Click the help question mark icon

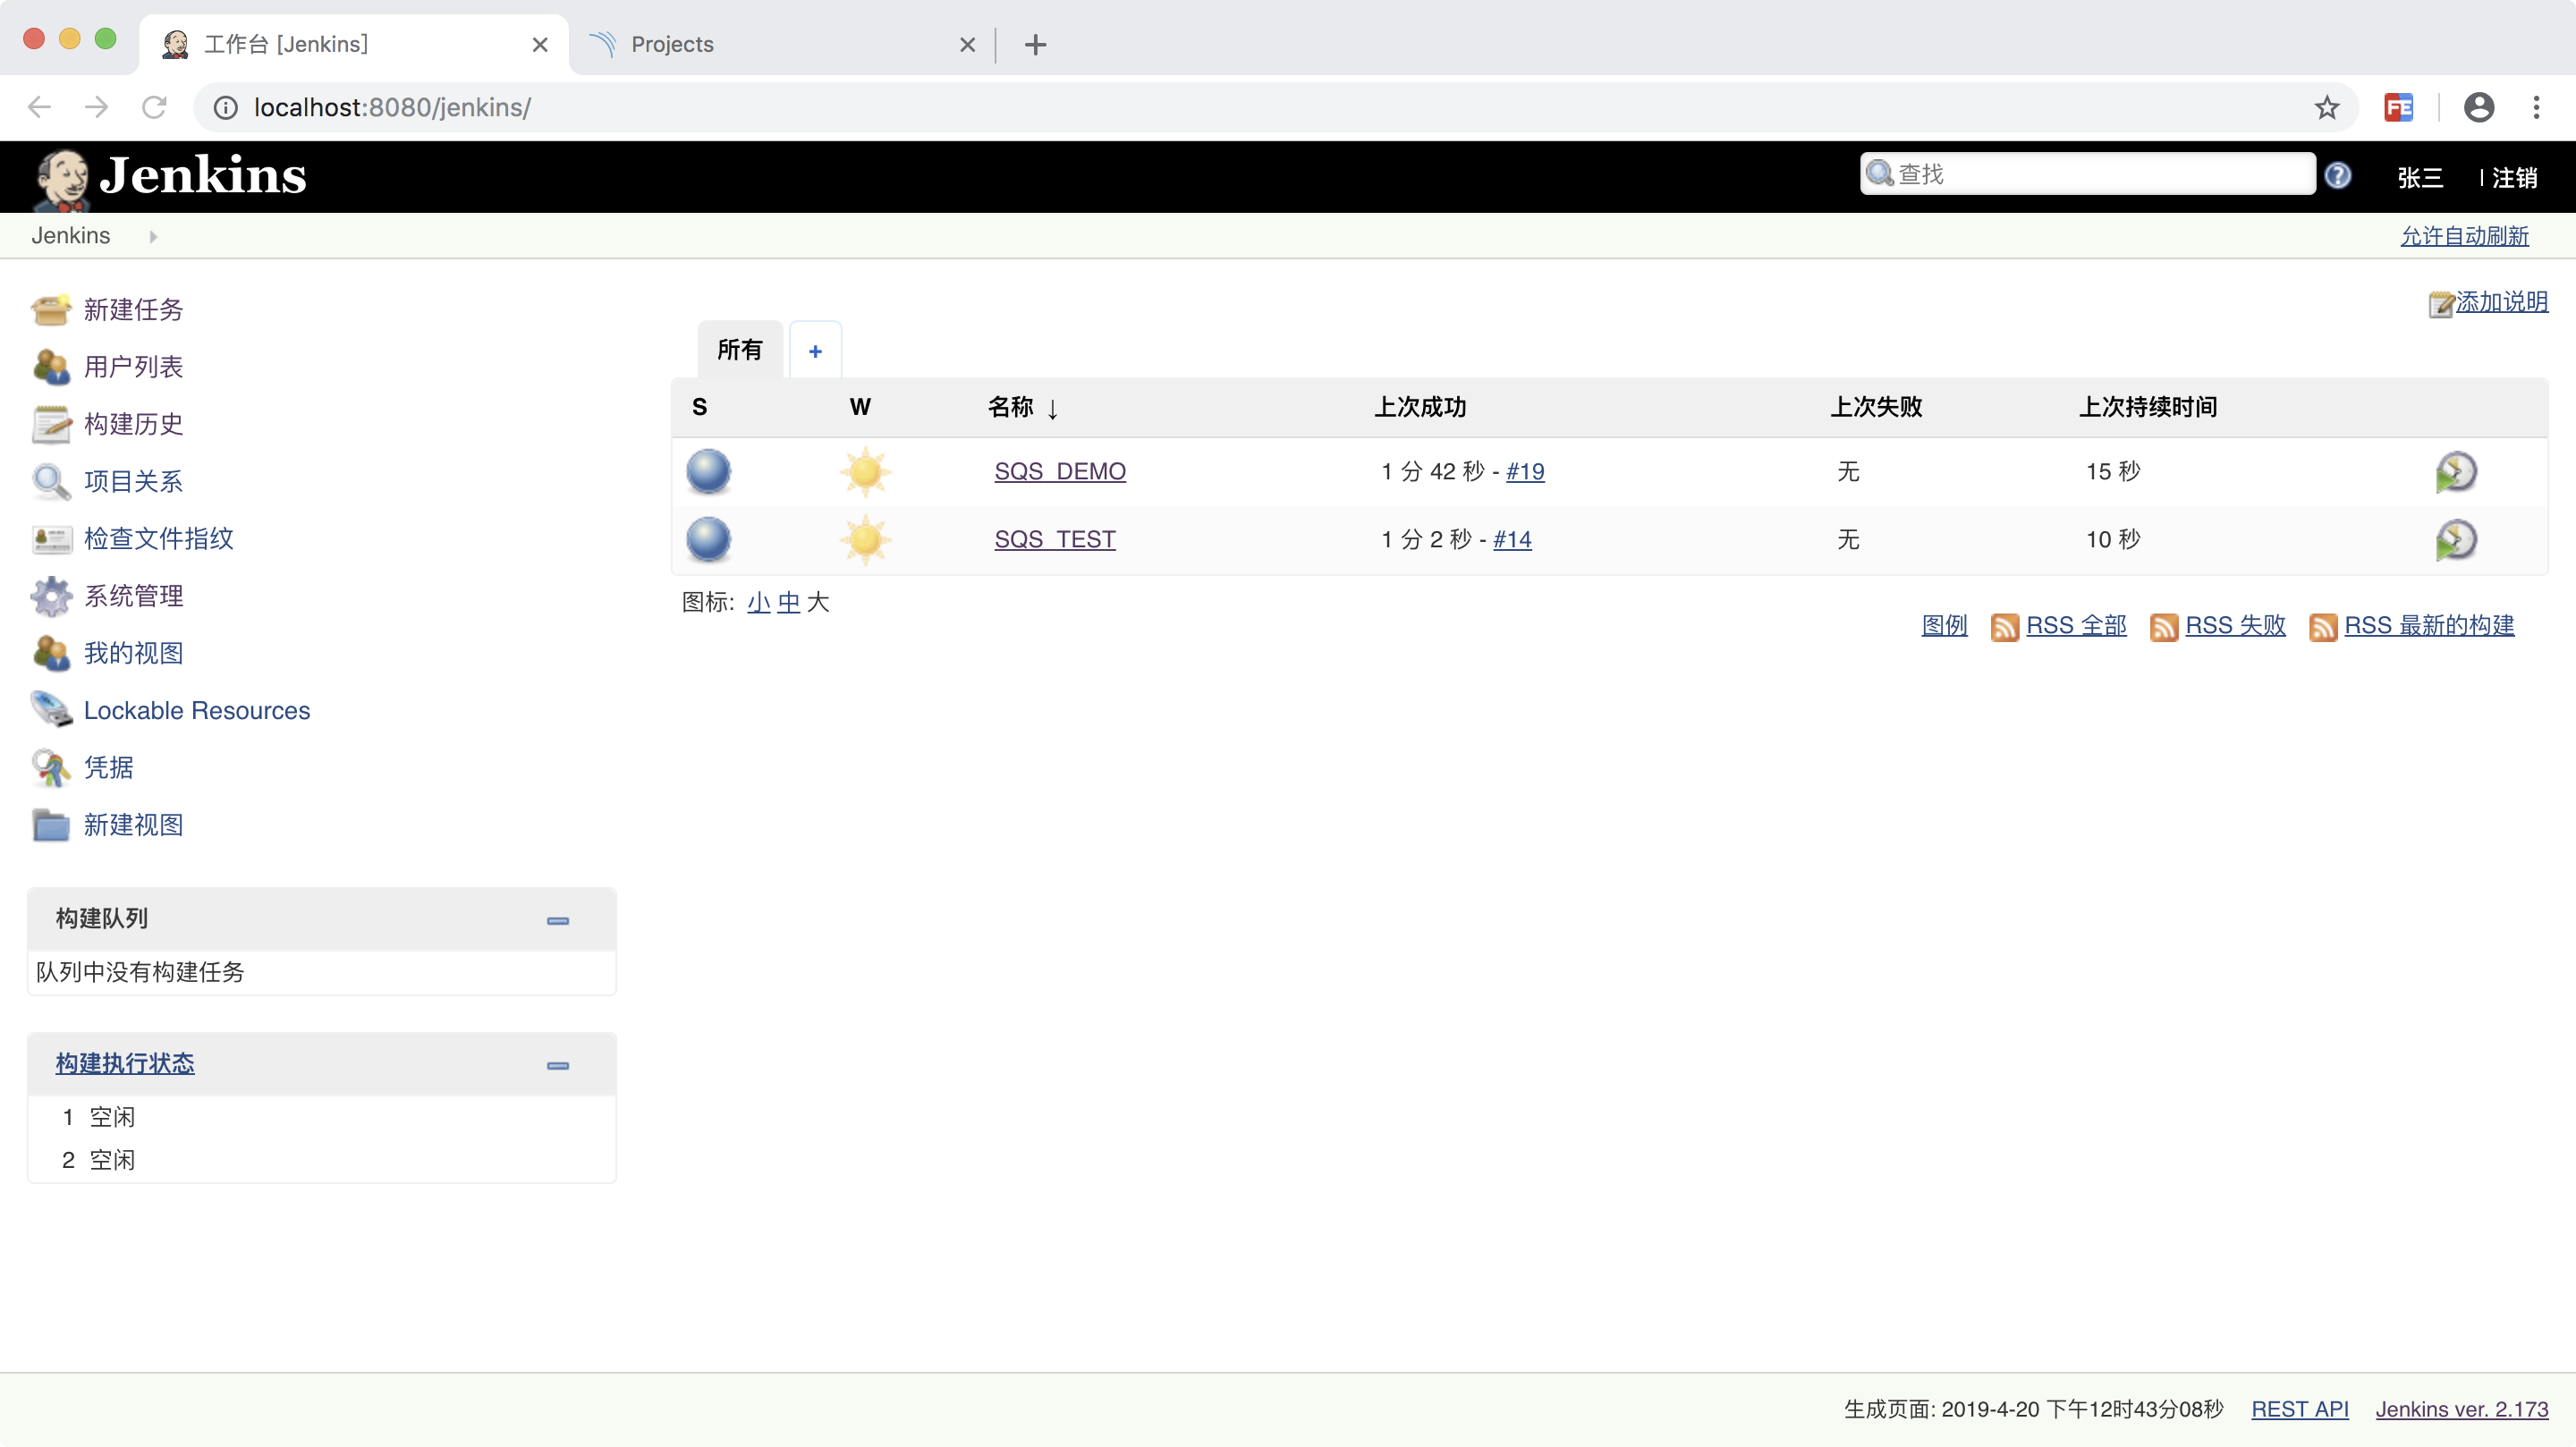(x=2337, y=176)
